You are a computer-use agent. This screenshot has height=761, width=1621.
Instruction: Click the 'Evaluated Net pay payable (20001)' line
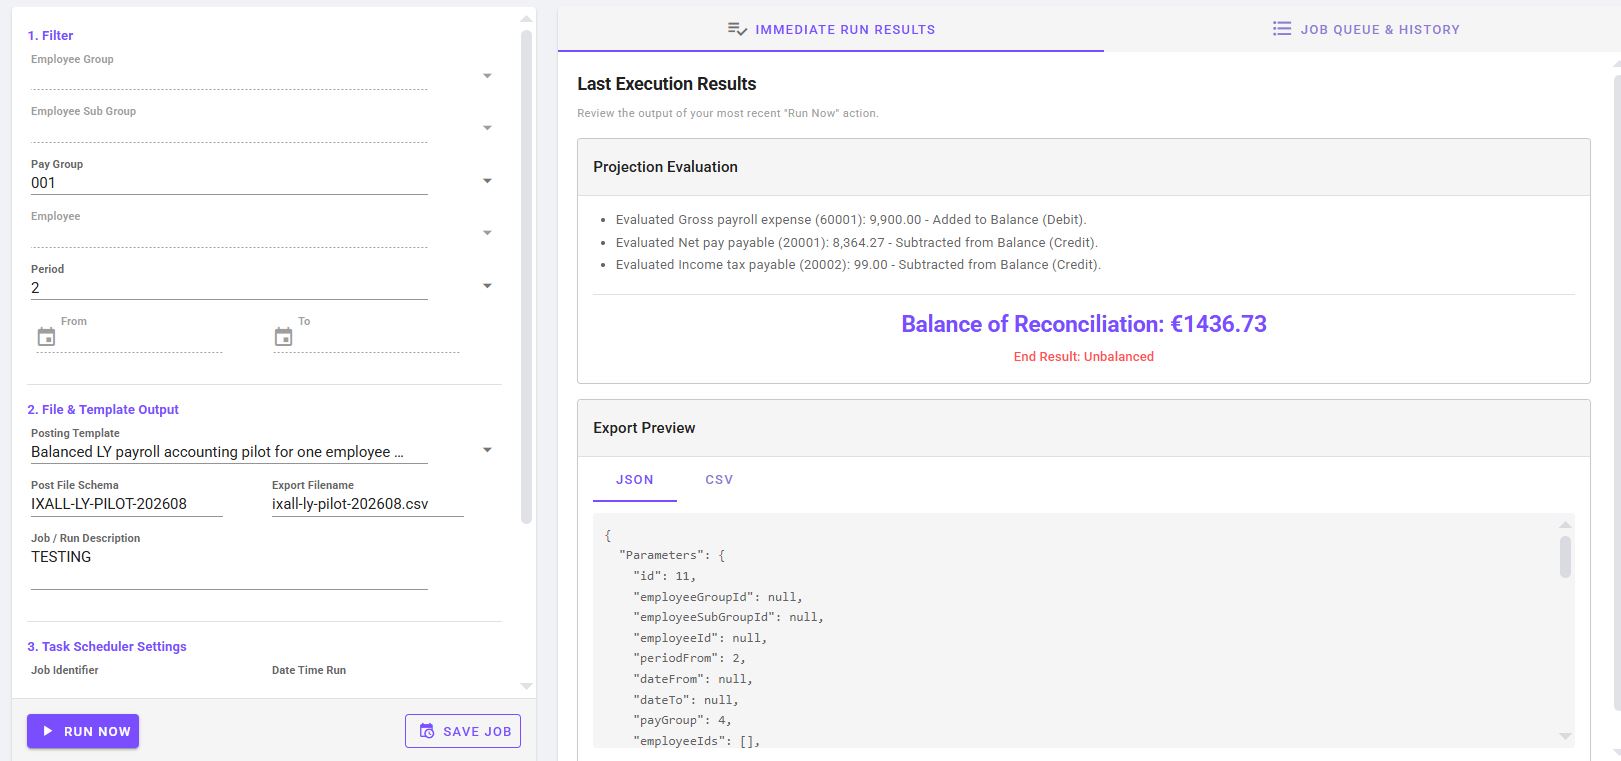tap(857, 243)
